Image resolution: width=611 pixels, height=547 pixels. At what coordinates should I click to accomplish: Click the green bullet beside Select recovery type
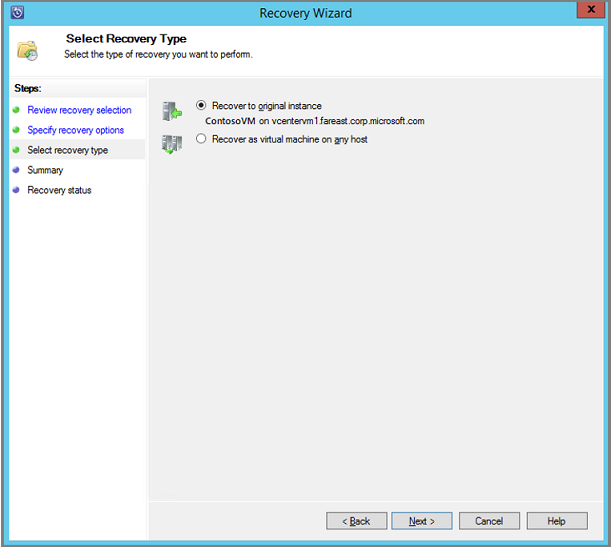pos(16,150)
